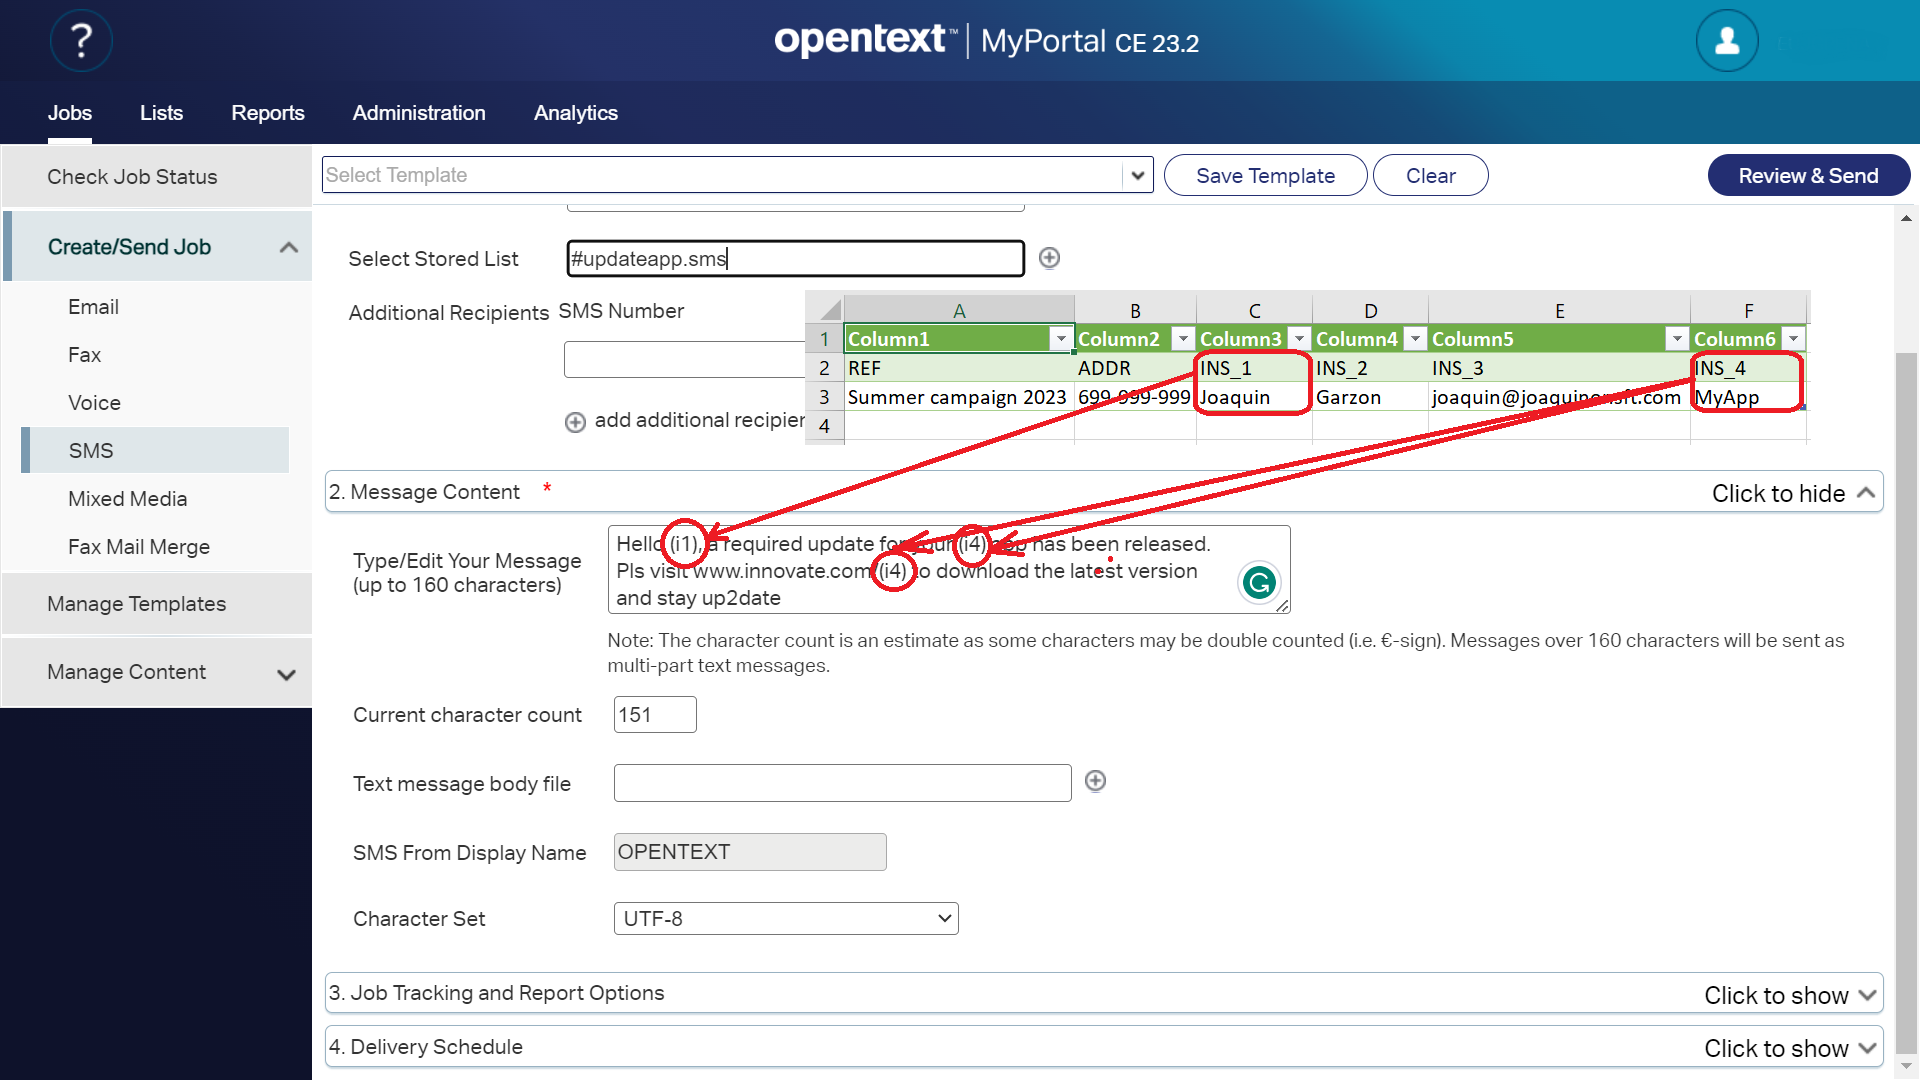Screen dimensions: 1920x1080
Task: Open the Reports menu tab
Action: click(x=267, y=113)
